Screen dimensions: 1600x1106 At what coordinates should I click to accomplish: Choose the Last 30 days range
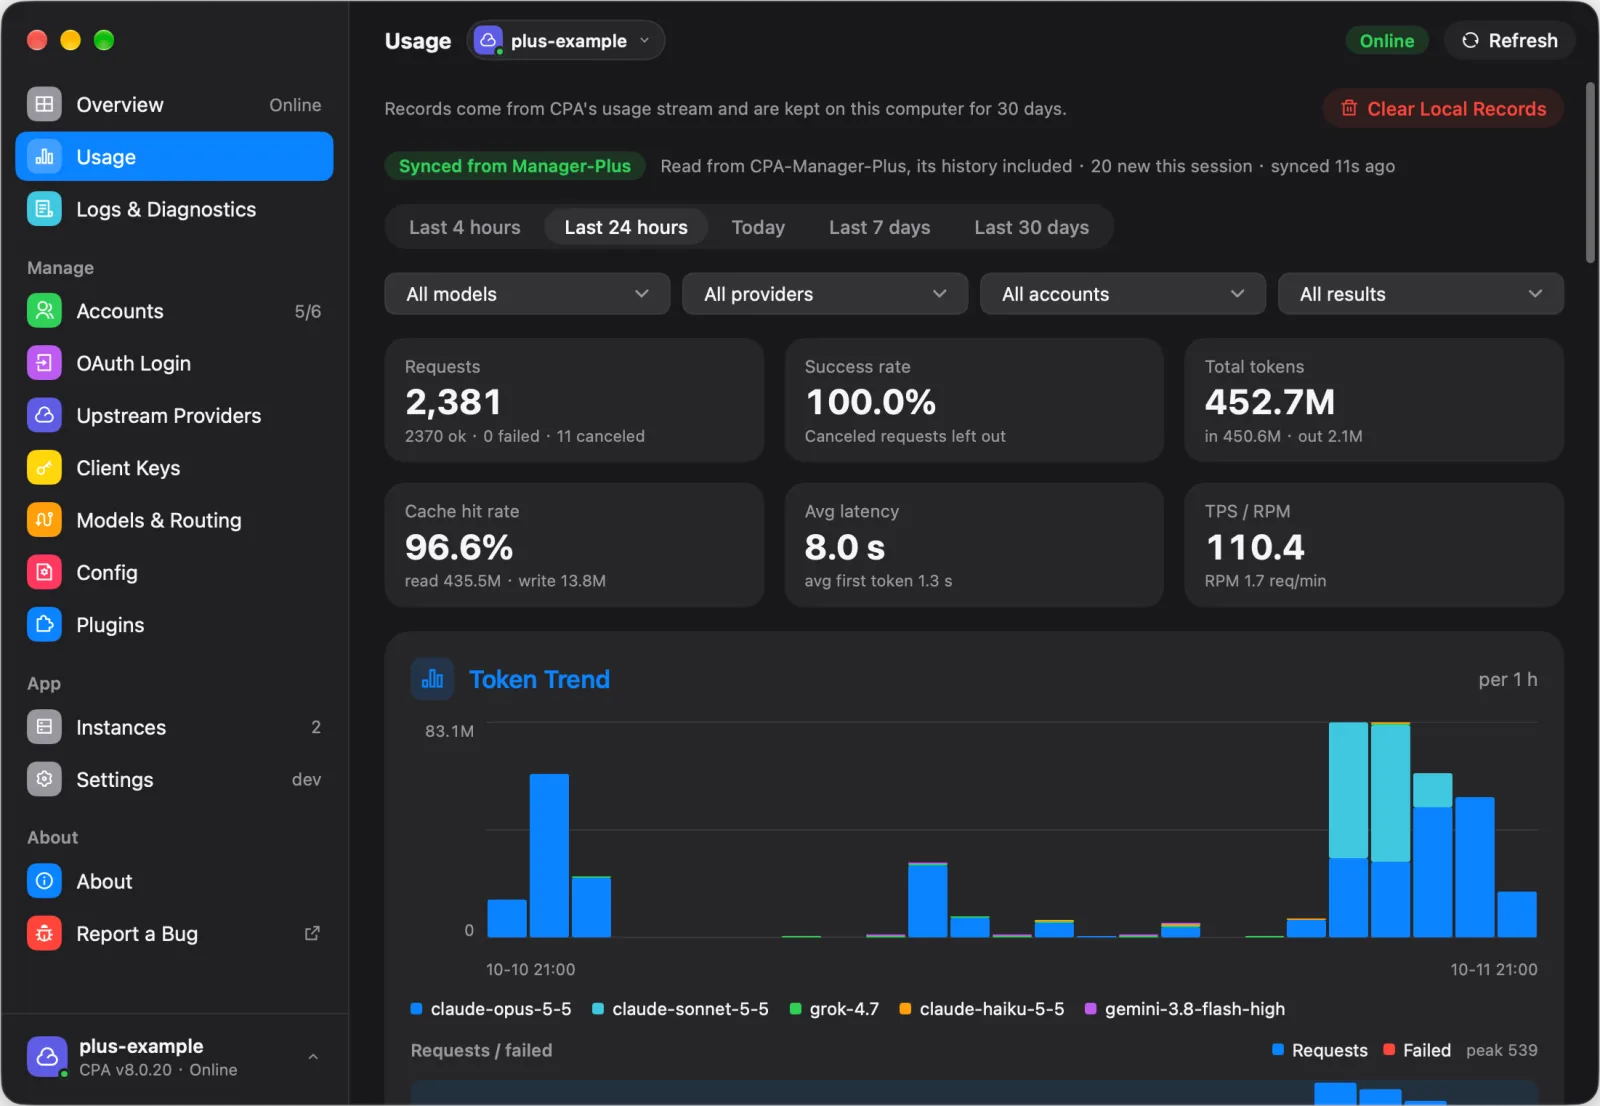(x=1031, y=227)
